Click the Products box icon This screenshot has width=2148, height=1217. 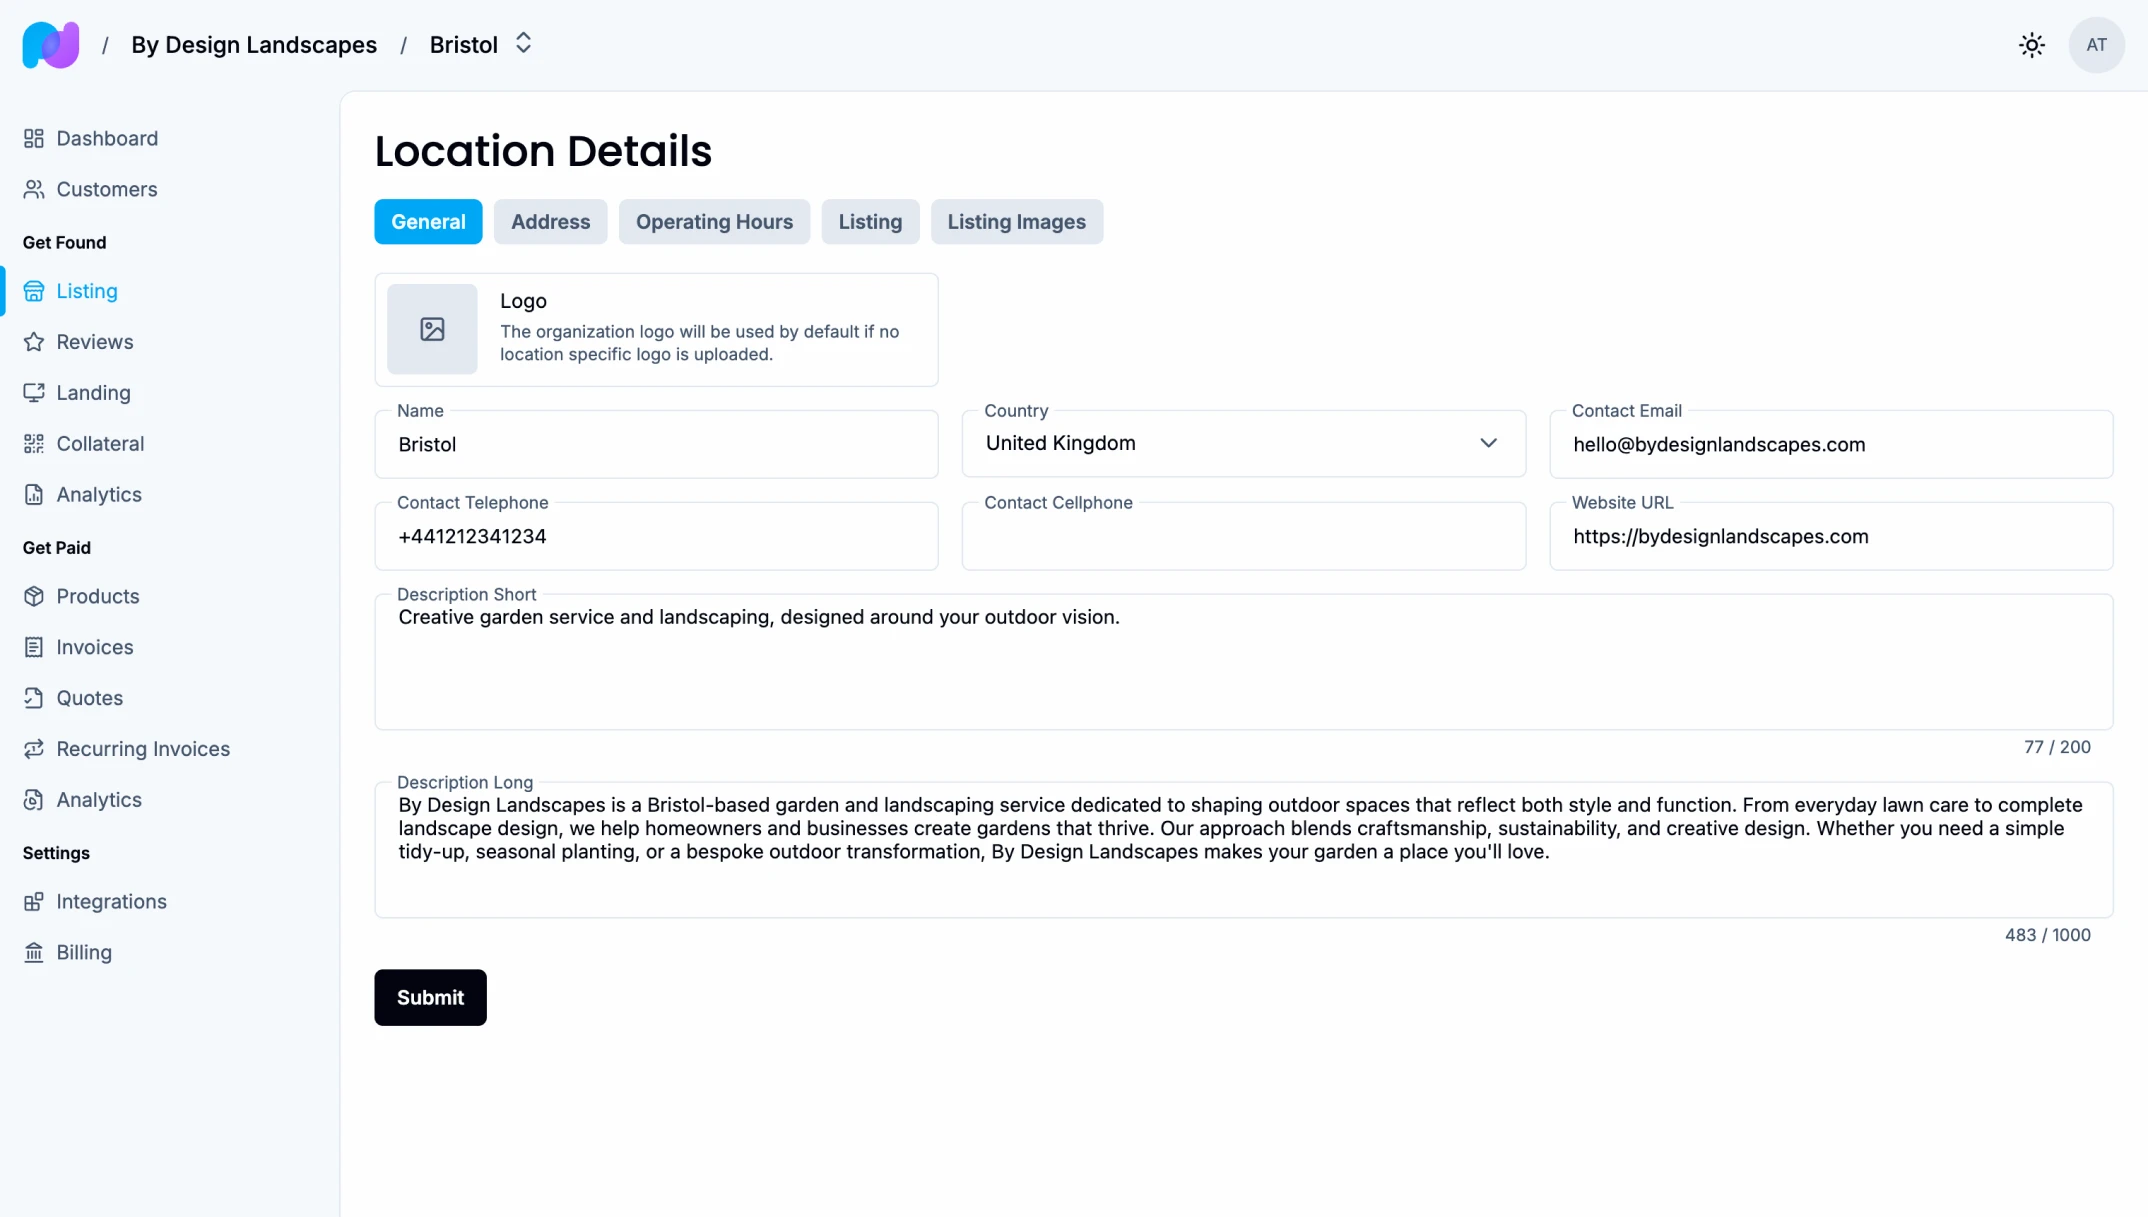pos(34,596)
